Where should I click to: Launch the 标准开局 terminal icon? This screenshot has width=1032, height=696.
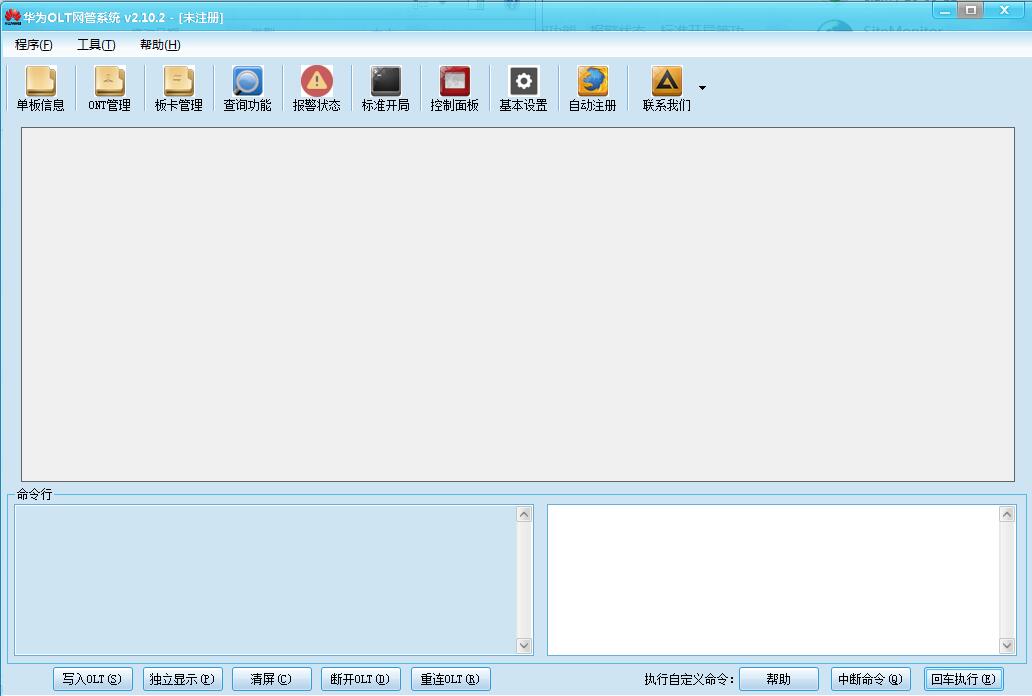(x=386, y=88)
